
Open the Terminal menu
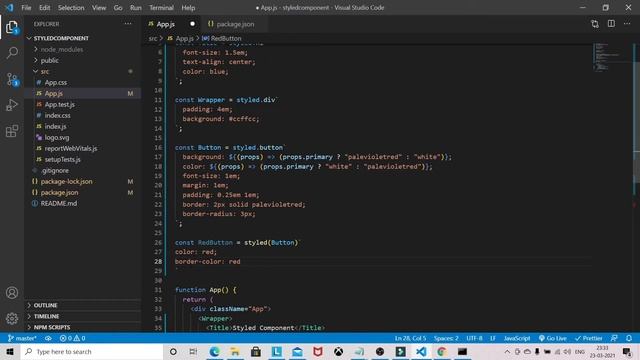161,8
